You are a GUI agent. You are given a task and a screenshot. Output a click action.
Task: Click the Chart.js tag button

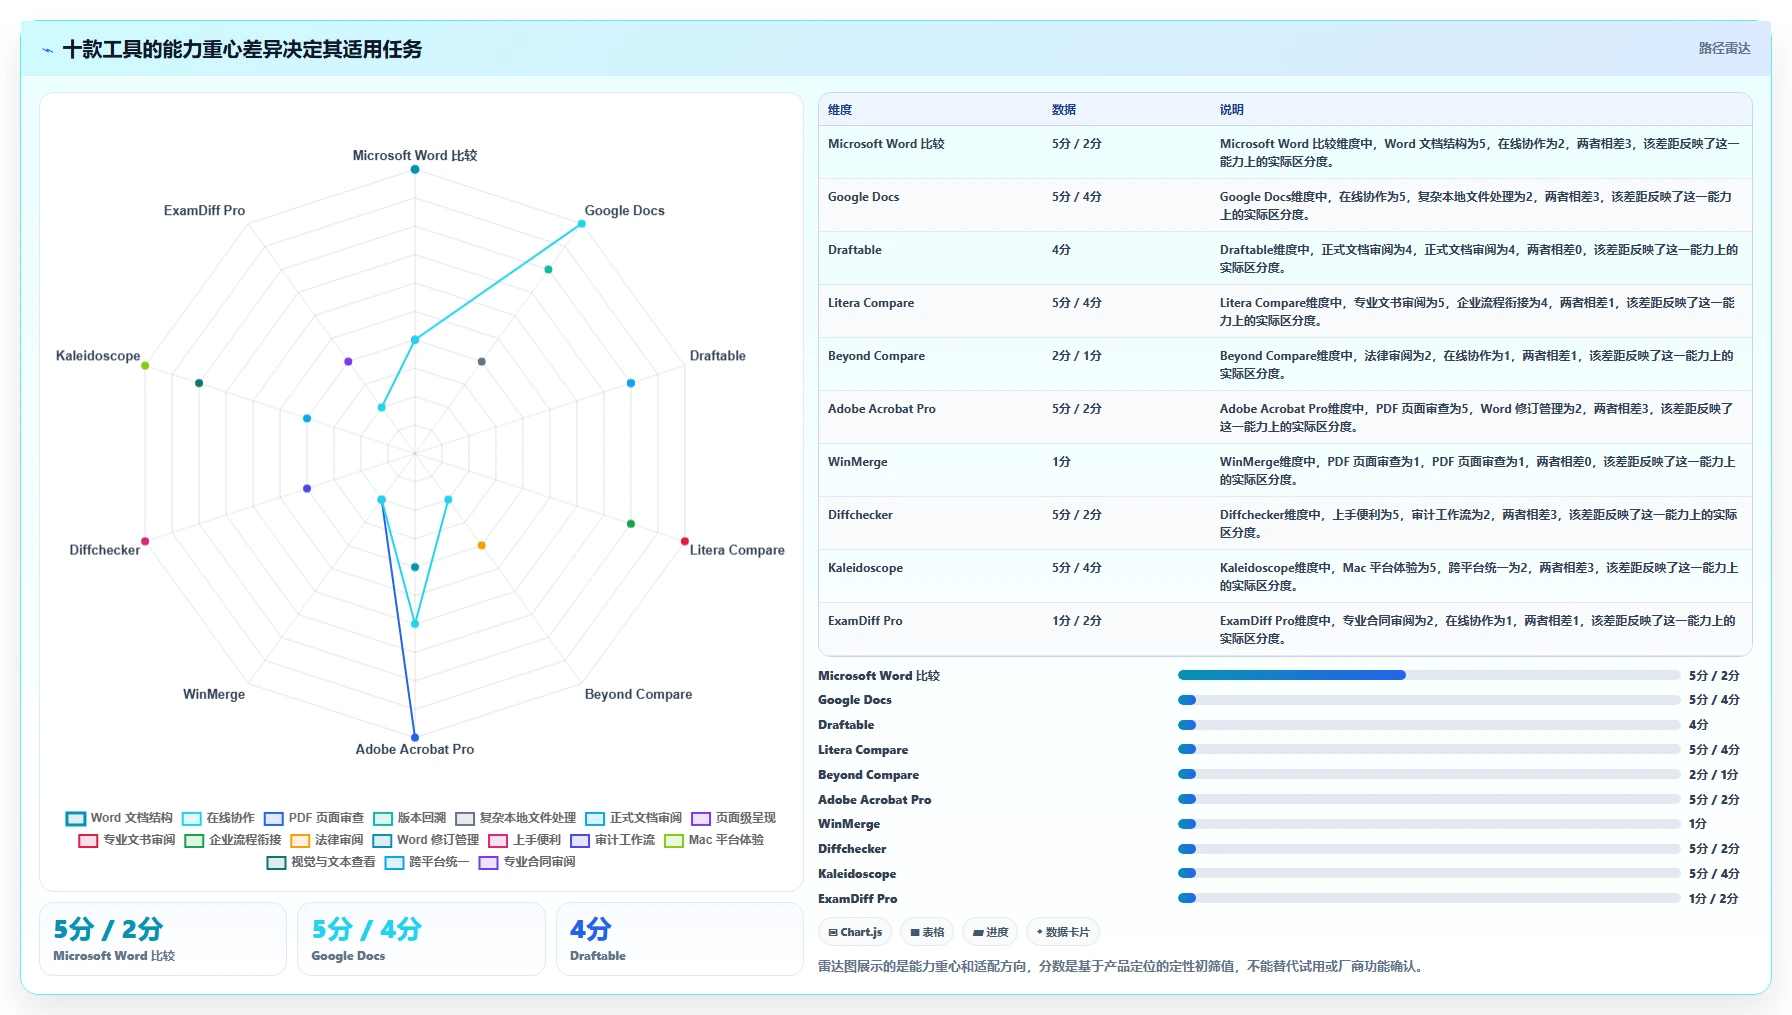coord(855,932)
